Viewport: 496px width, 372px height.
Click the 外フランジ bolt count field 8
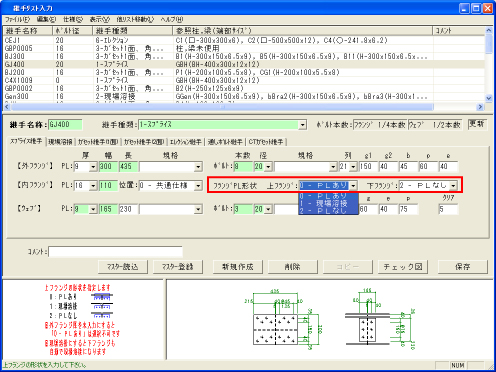click(243, 167)
